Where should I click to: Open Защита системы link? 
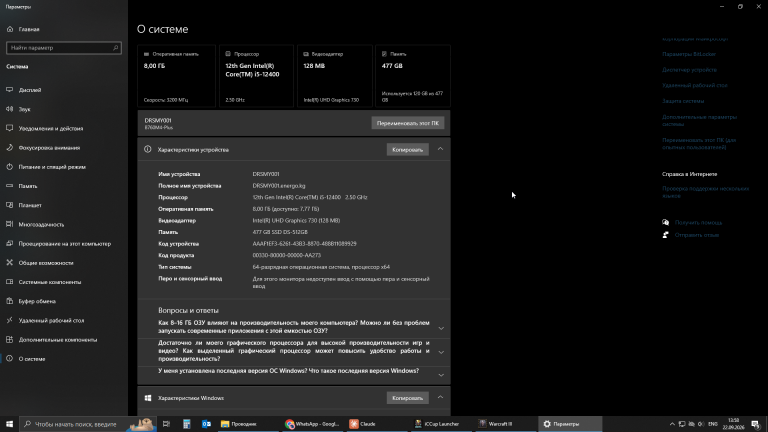(x=683, y=101)
